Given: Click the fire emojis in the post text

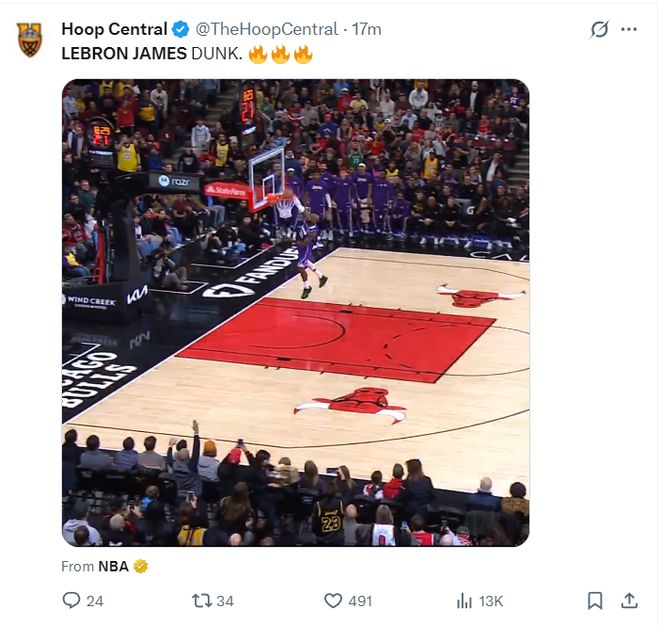Looking at the screenshot, I should [281, 54].
